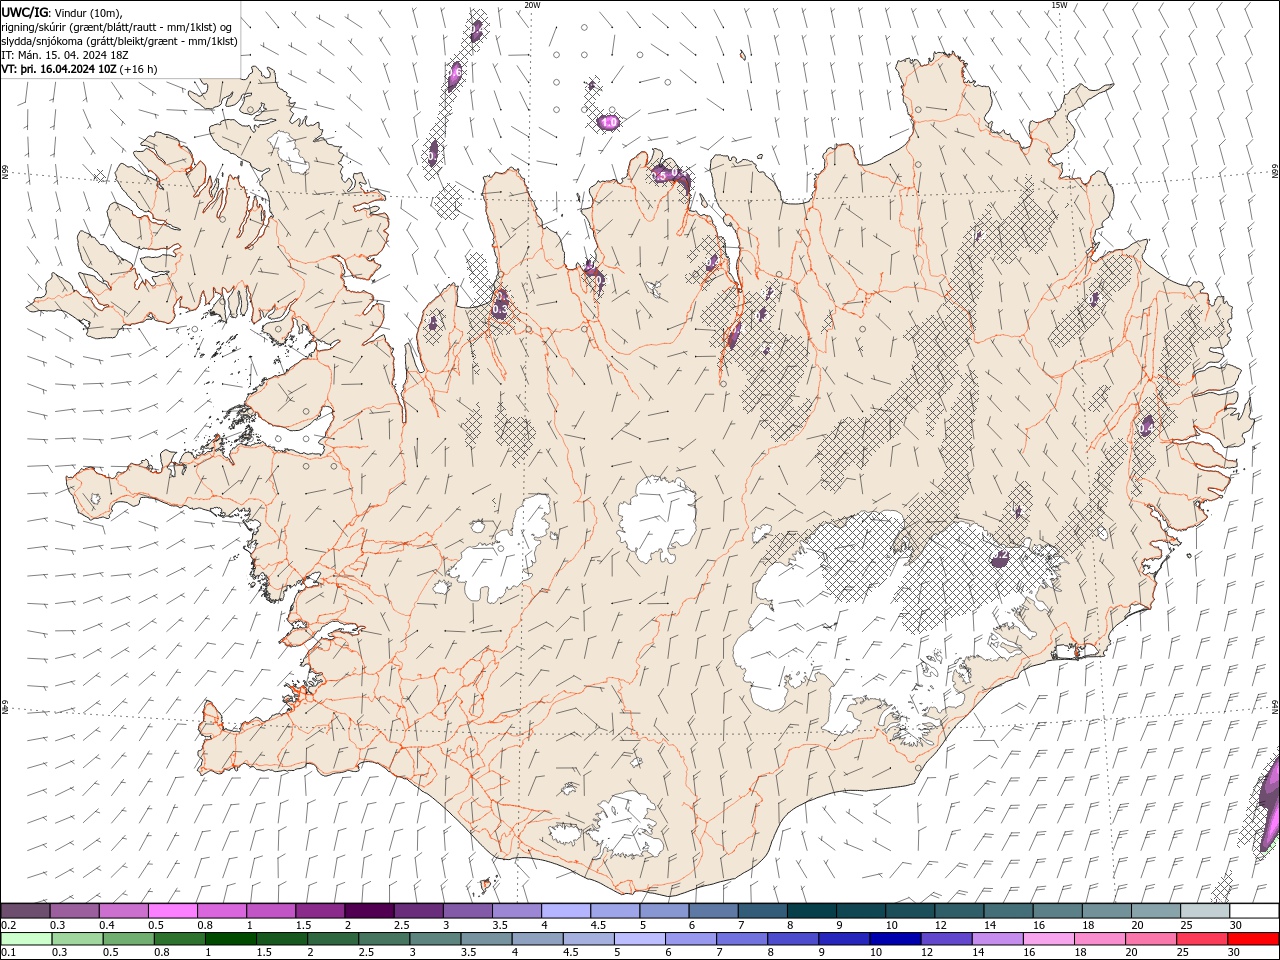Pick the deep blue swatch labelled 10 in bottom row
Image resolution: width=1280 pixels, height=960 pixels.
pos(895,939)
